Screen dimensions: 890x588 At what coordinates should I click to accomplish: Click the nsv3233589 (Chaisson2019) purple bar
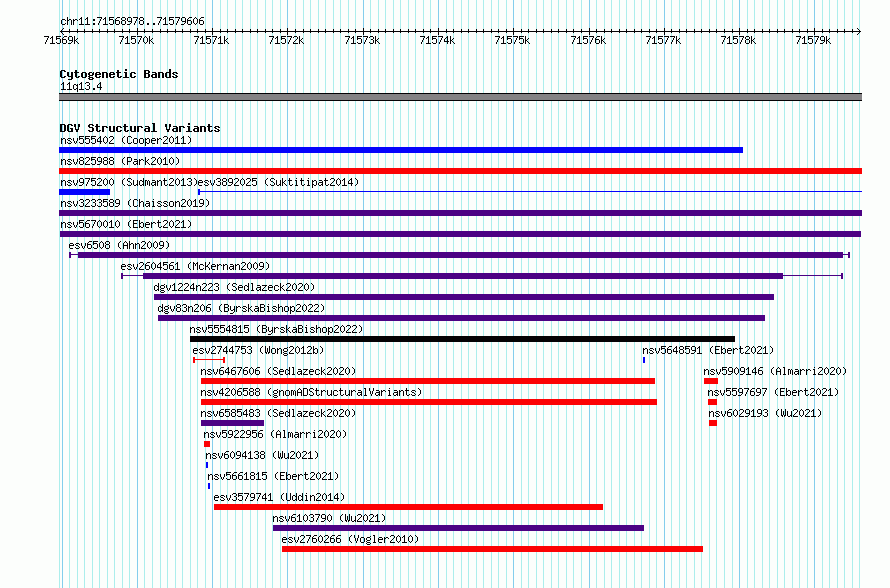click(460, 213)
